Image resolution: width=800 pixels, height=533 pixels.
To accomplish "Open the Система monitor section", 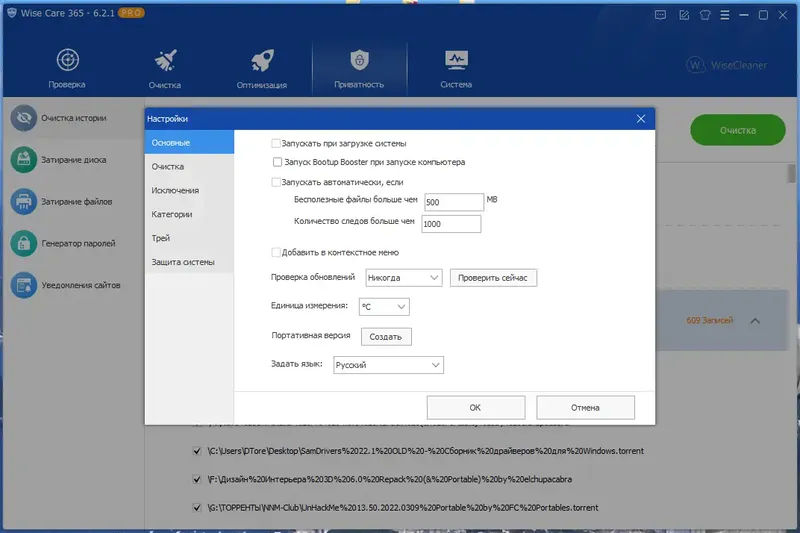I will tap(456, 68).
